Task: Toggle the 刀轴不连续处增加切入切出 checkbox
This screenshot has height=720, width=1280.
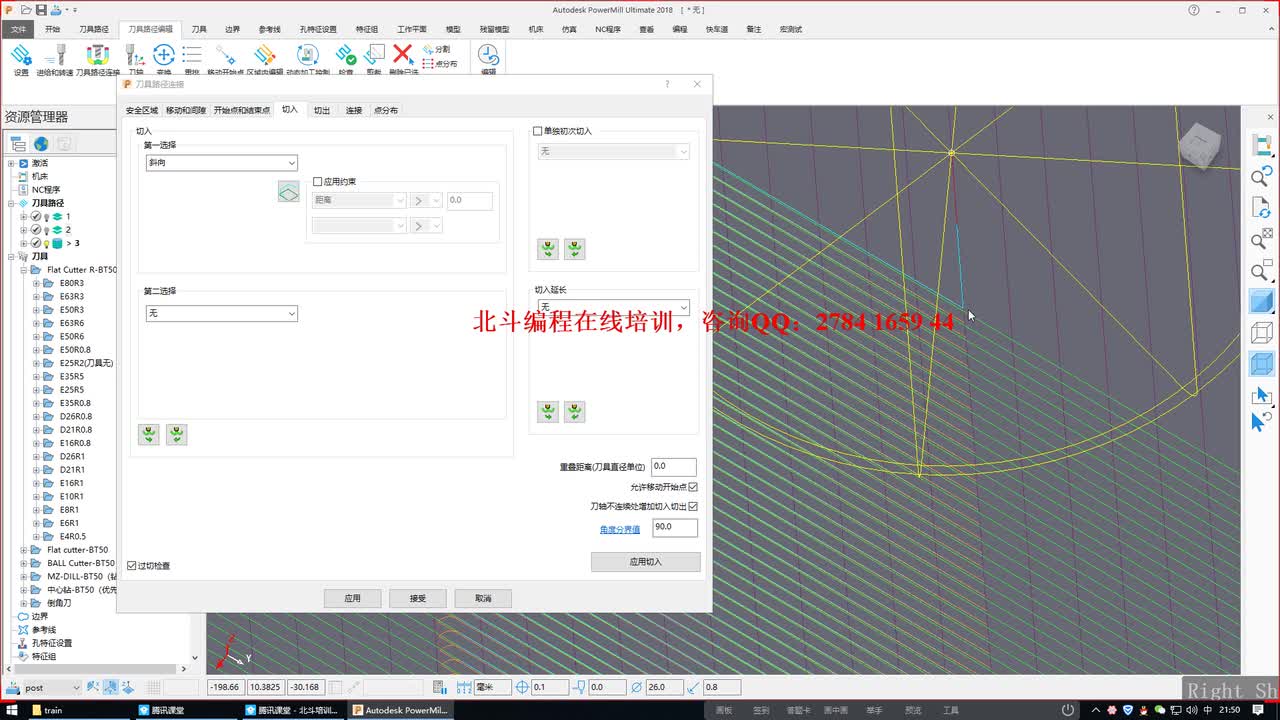Action: click(693, 507)
